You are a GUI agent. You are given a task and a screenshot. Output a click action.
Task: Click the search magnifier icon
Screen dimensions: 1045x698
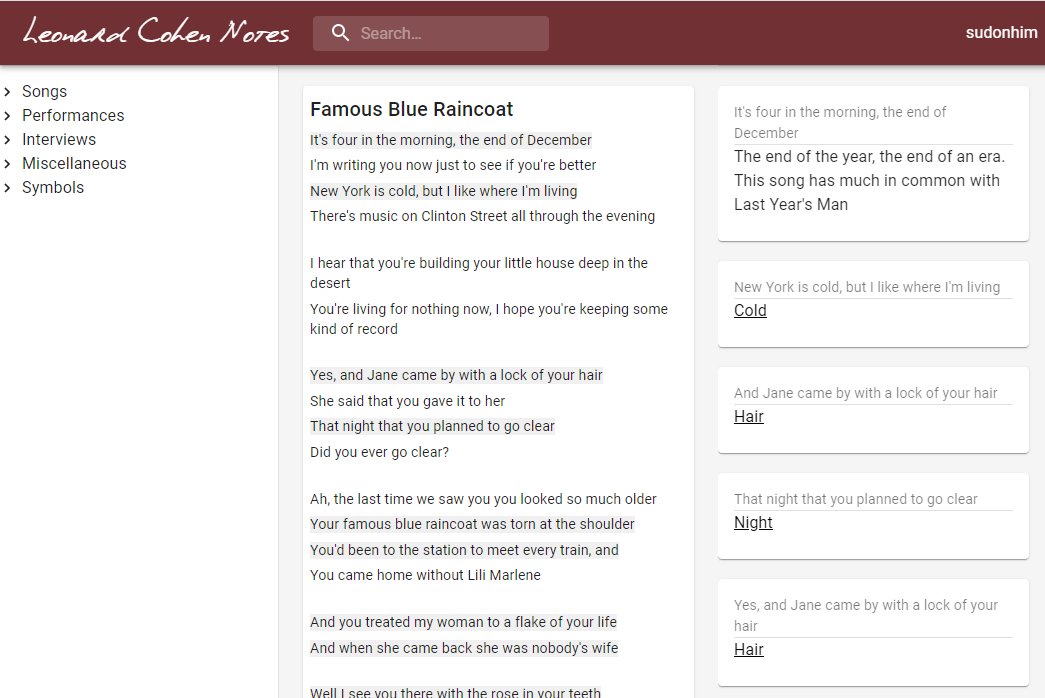(x=340, y=33)
